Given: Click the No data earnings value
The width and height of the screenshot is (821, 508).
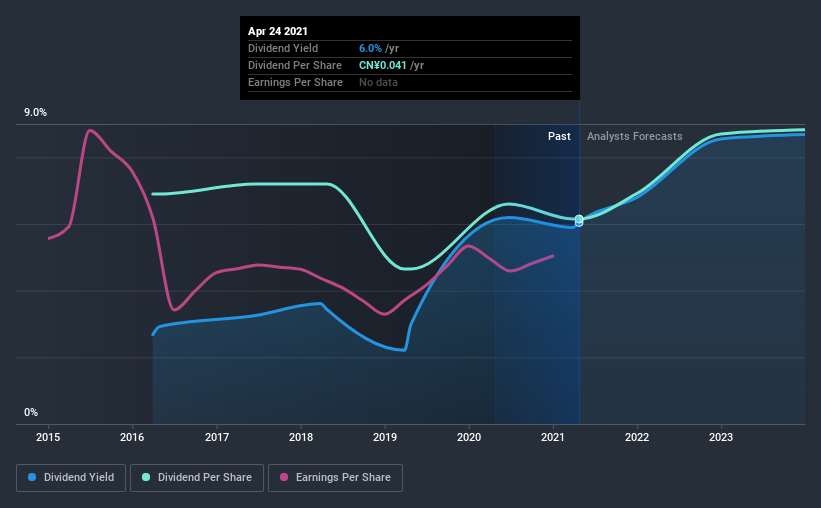Looking at the screenshot, I should point(378,82).
